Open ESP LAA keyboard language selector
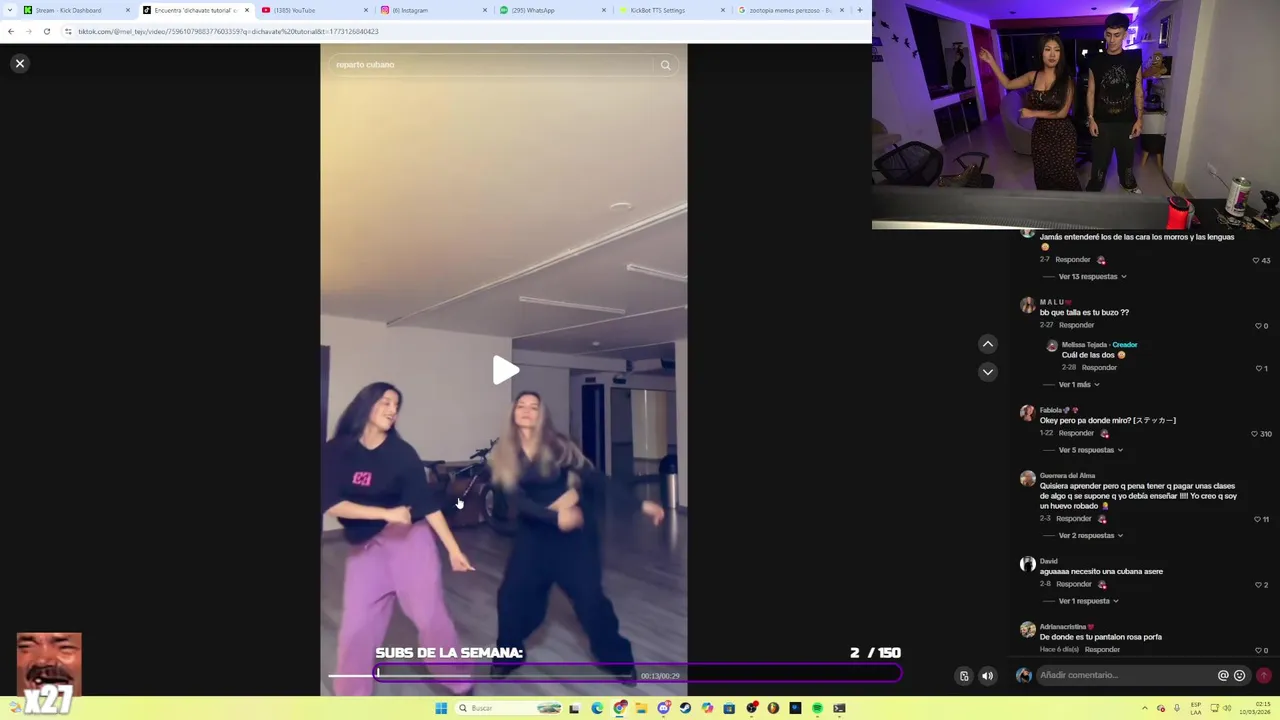This screenshot has height=720, width=1280. pyautogui.click(x=1196, y=708)
